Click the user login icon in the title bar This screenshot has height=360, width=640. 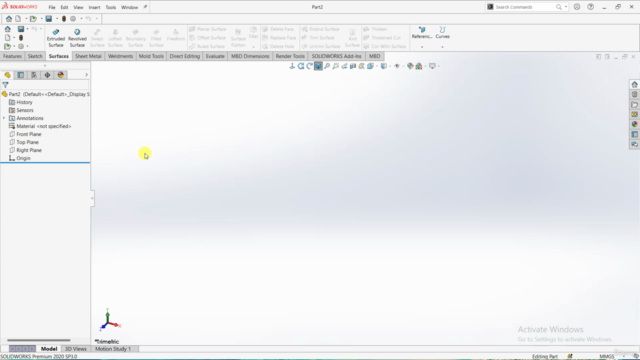point(577,7)
